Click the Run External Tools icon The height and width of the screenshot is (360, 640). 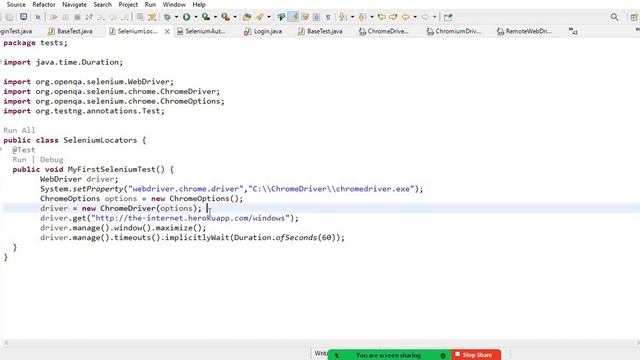click(x=225, y=17)
